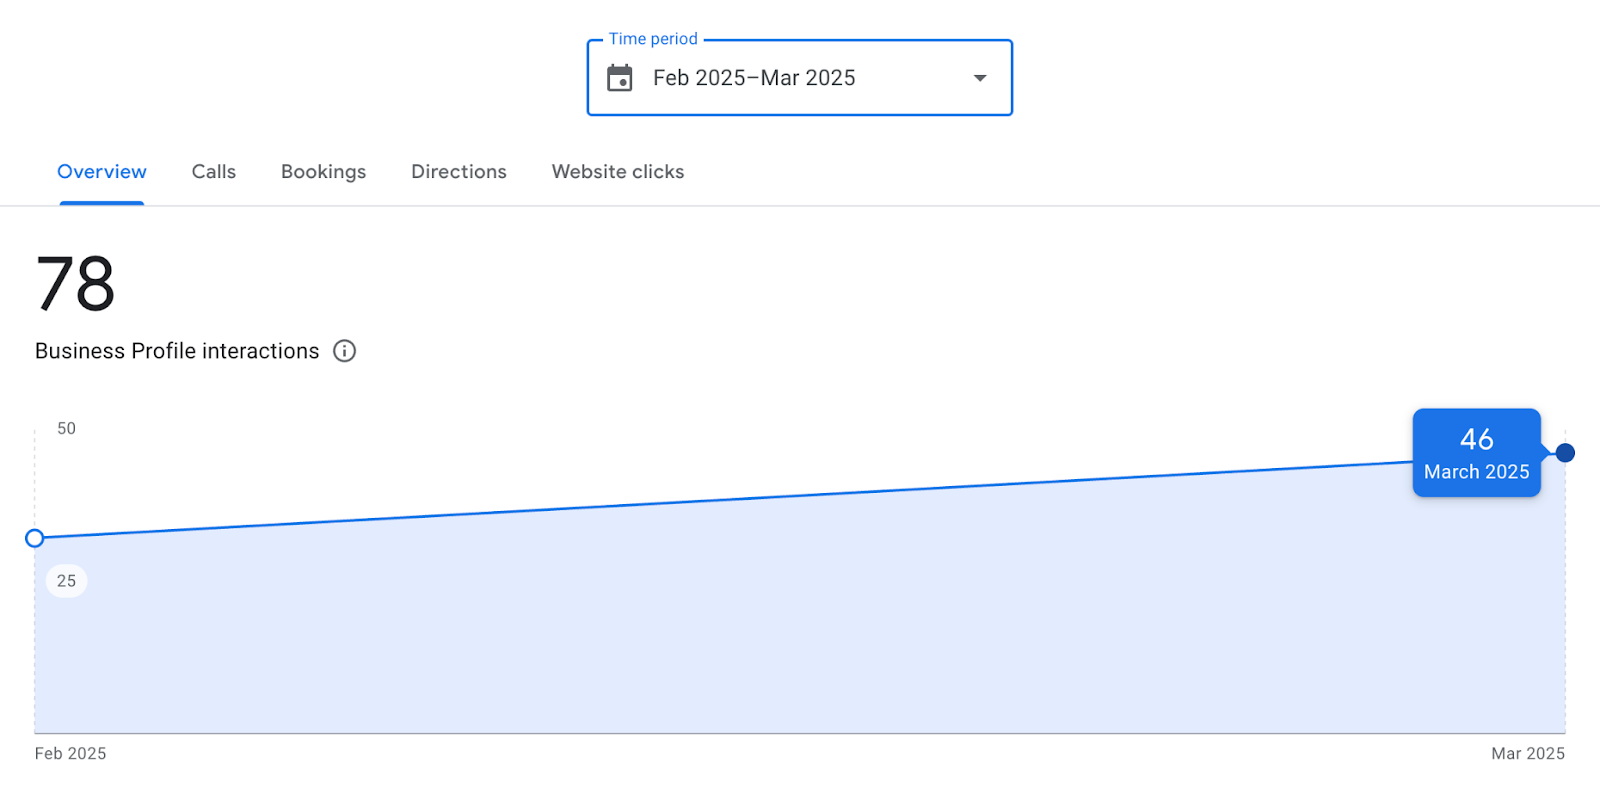Viewport: 1600px width, 793px height.
Task: Click the 50 axis label
Action: point(66,428)
